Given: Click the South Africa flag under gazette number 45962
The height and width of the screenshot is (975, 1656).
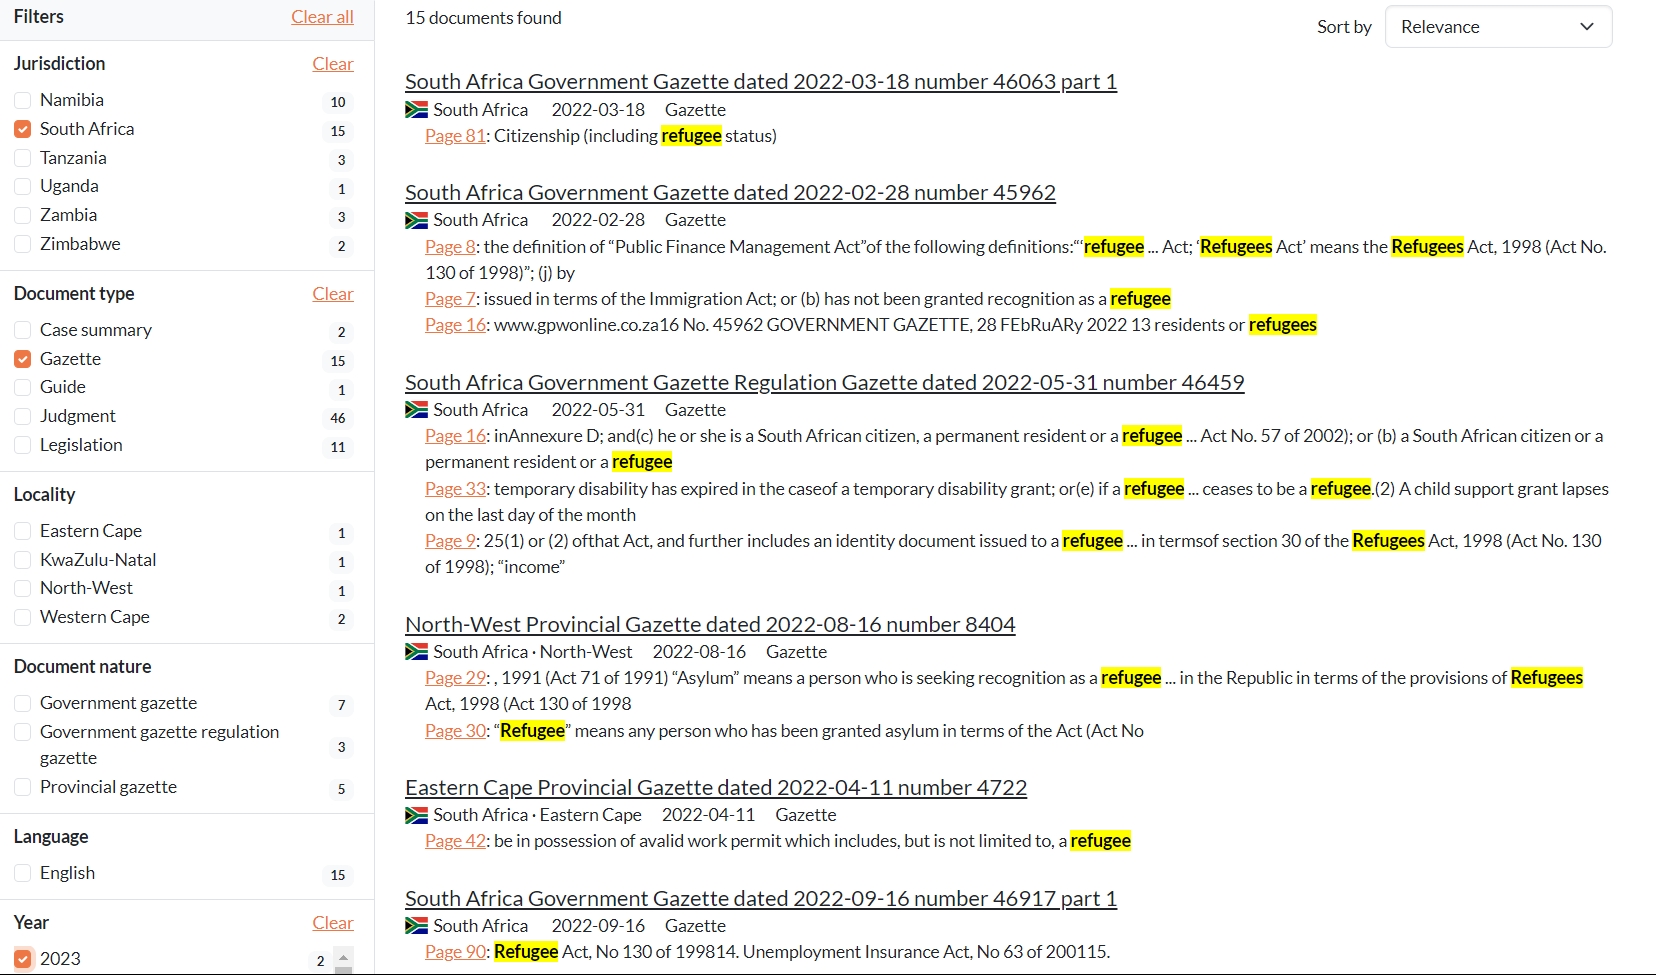Looking at the screenshot, I should coord(416,220).
